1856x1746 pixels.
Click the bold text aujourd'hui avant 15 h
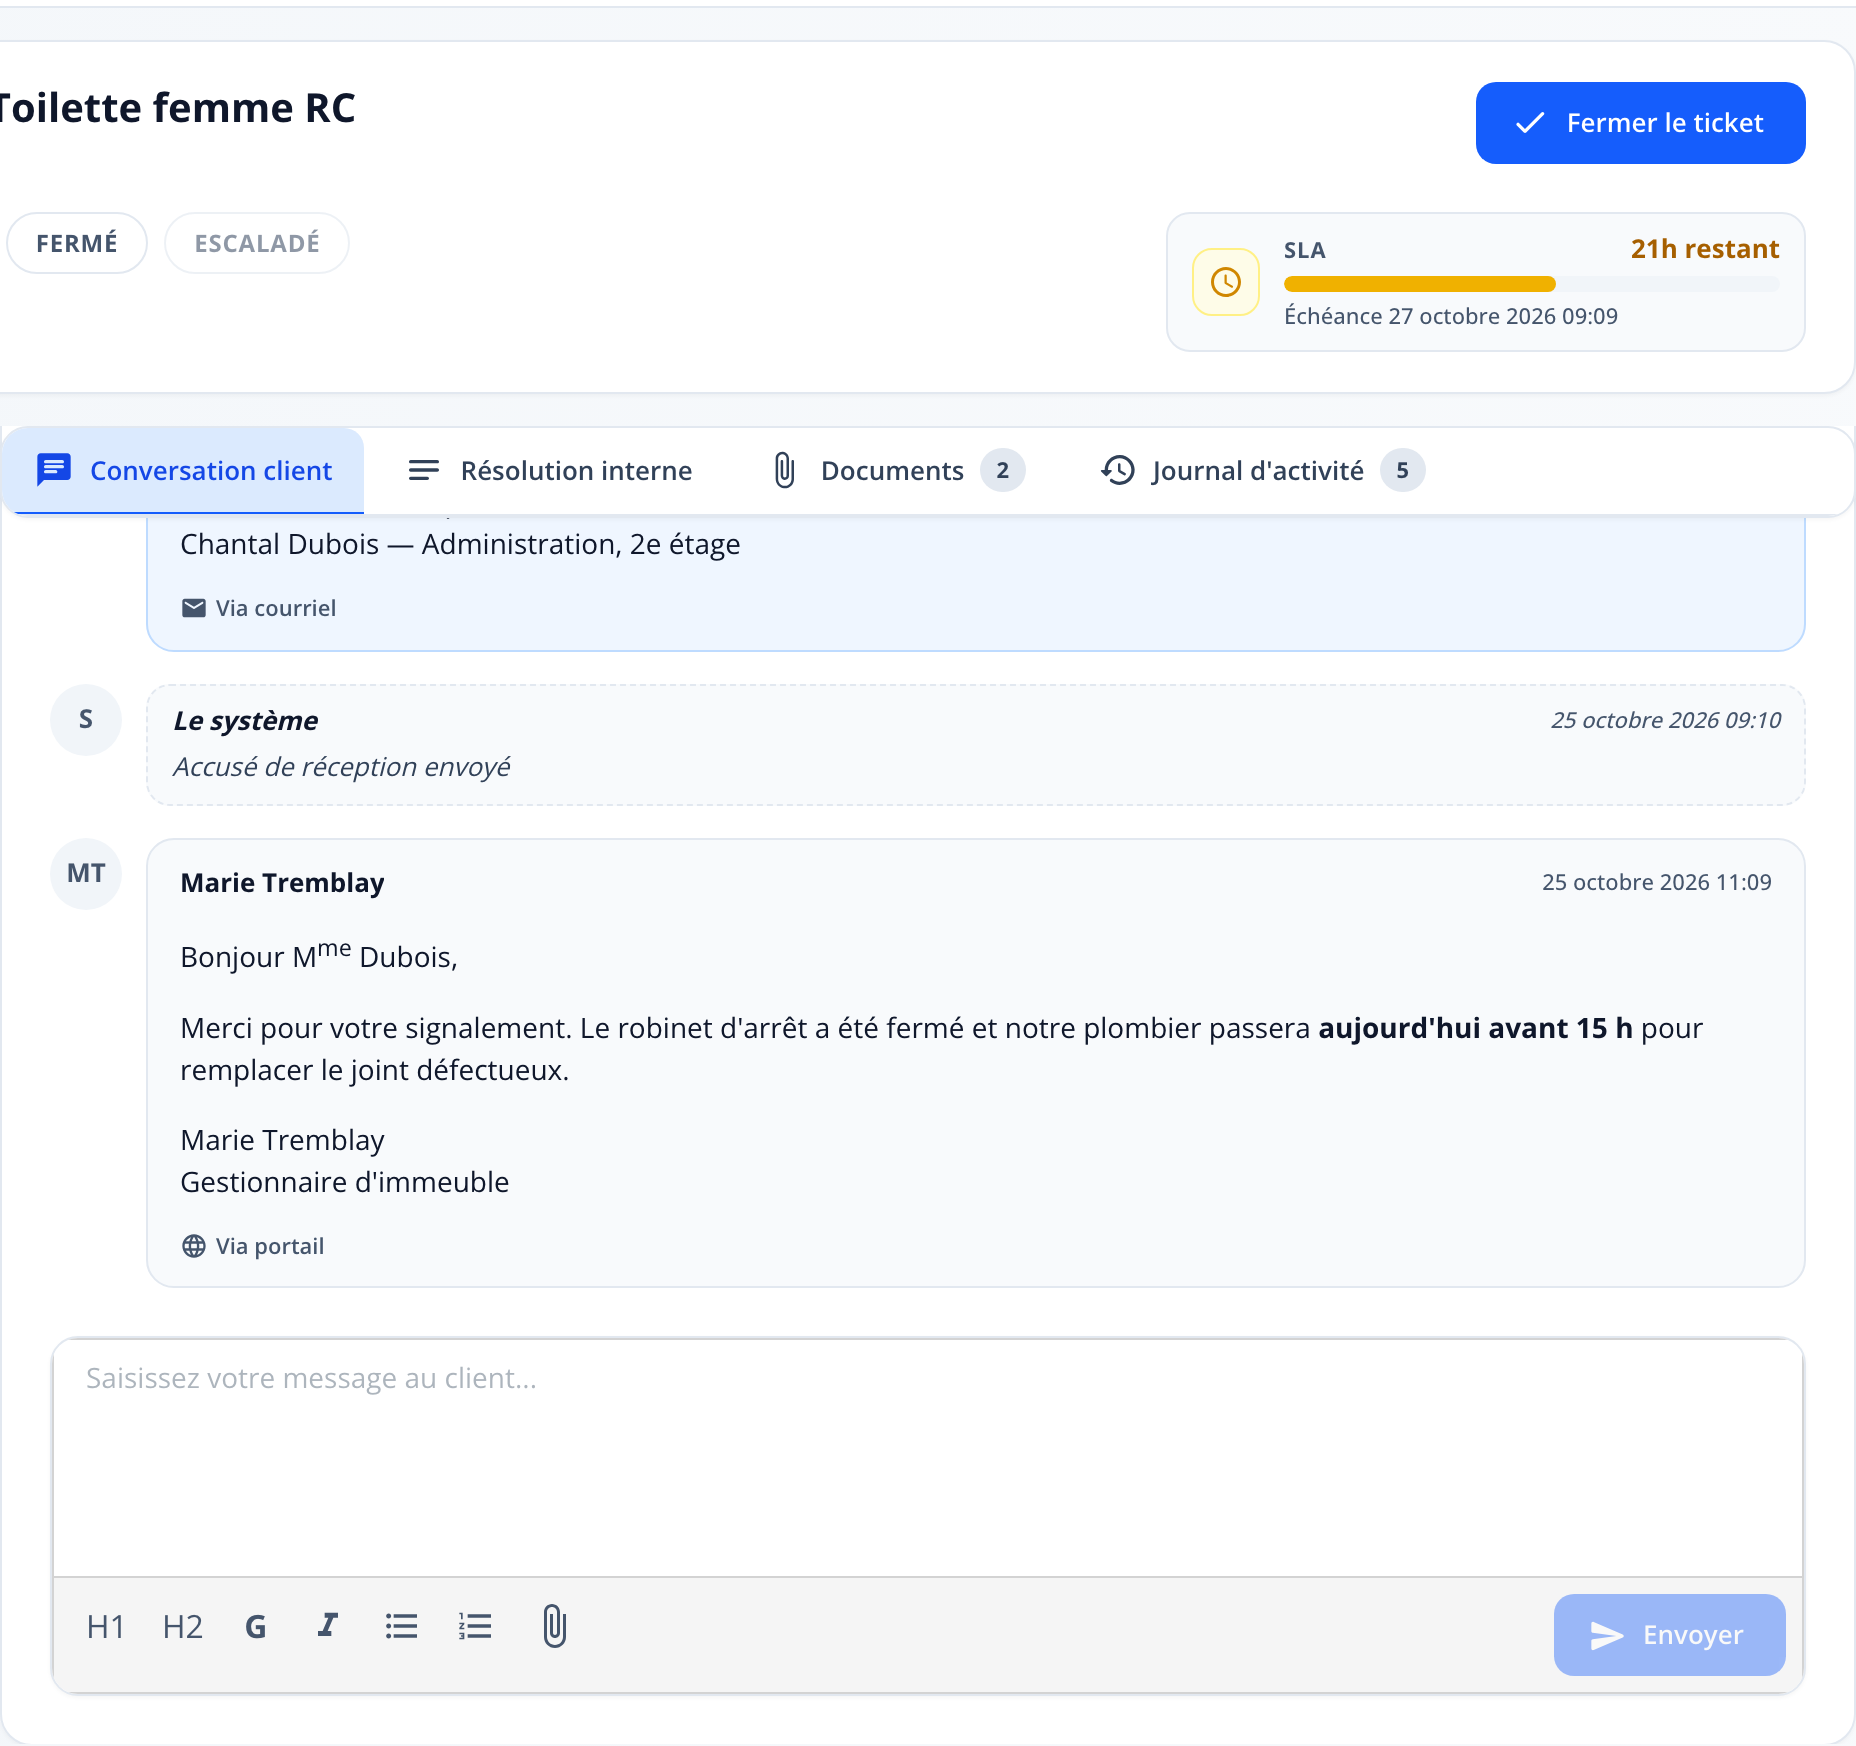(1475, 1028)
